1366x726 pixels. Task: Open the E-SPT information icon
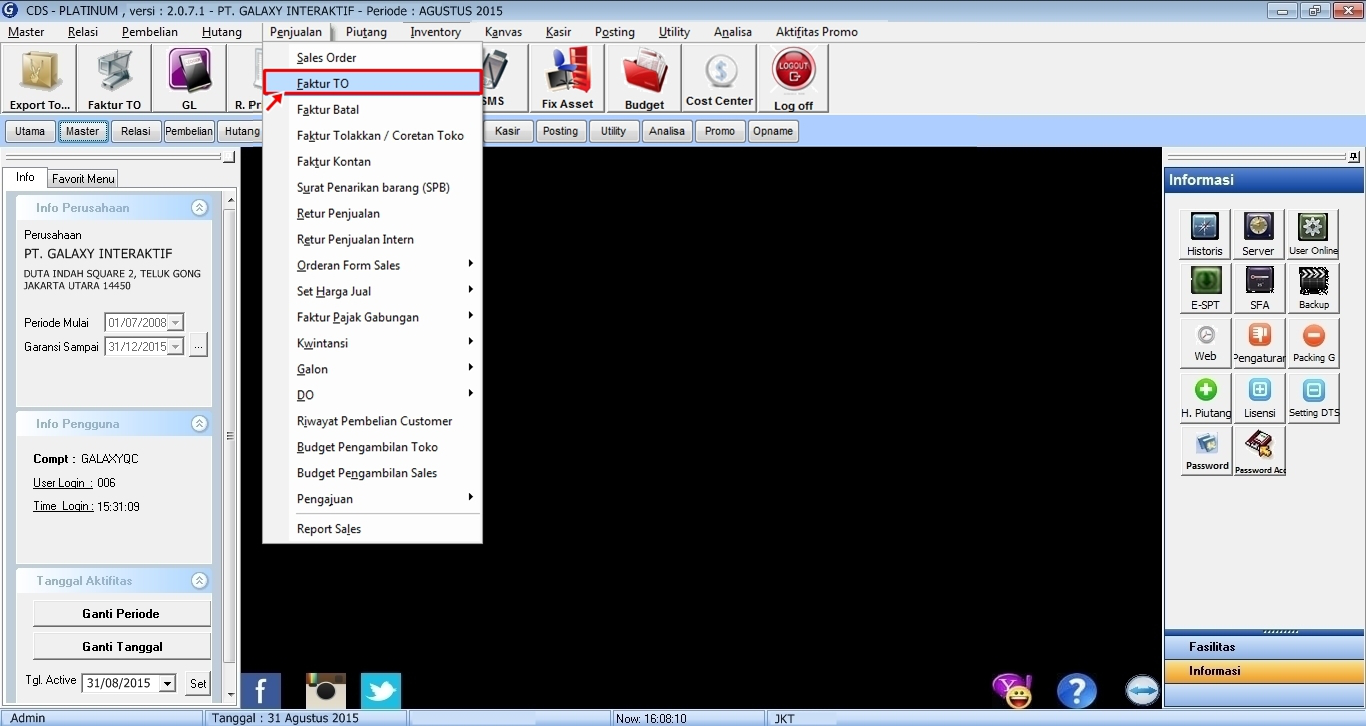pos(1205,287)
